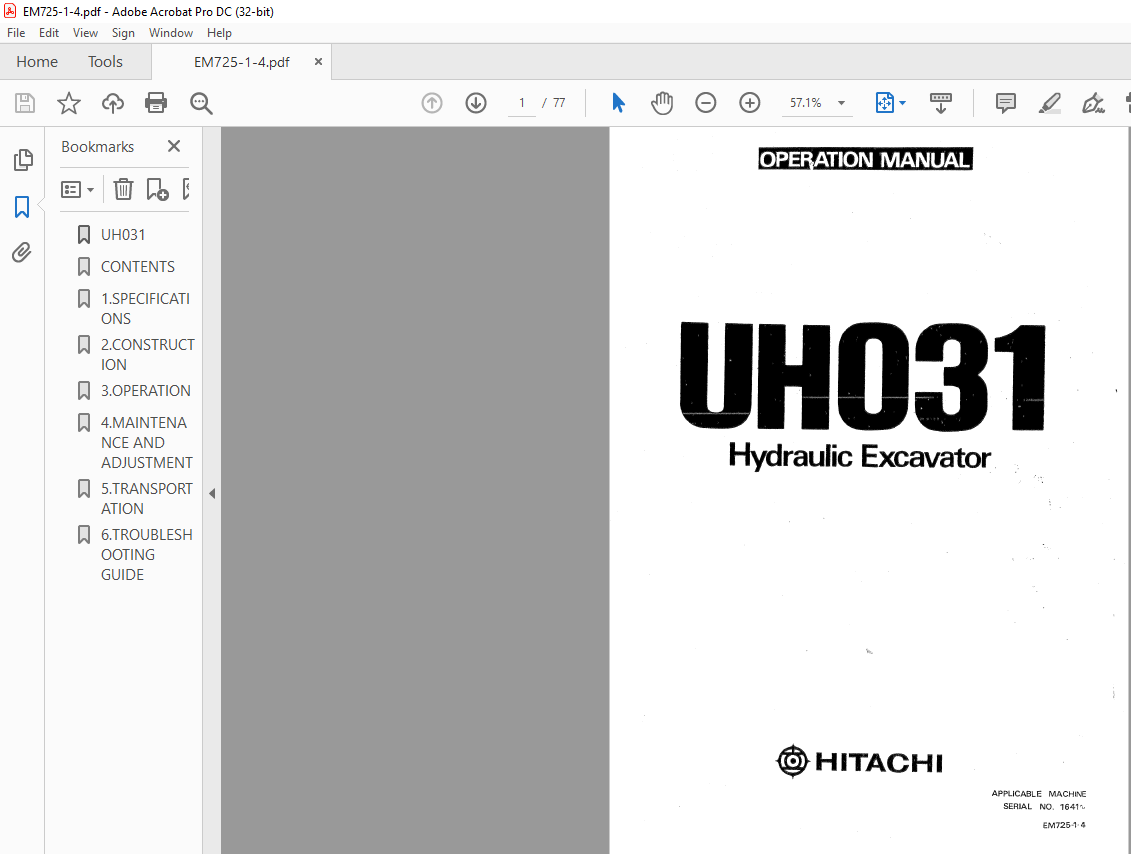Click the total pages count 77
This screenshot has width=1131, height=854.
pyautogui.click(x=559, y=103)
